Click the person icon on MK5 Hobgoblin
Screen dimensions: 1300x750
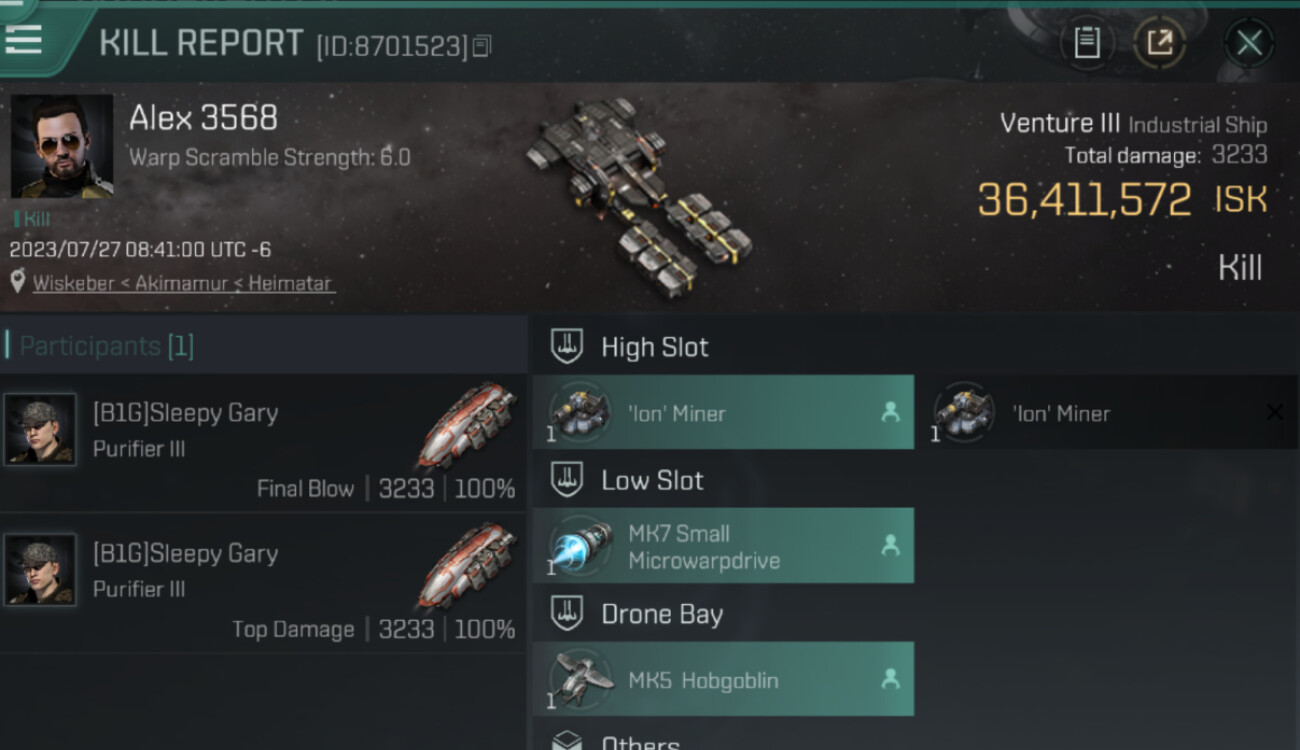coord(890,679)
